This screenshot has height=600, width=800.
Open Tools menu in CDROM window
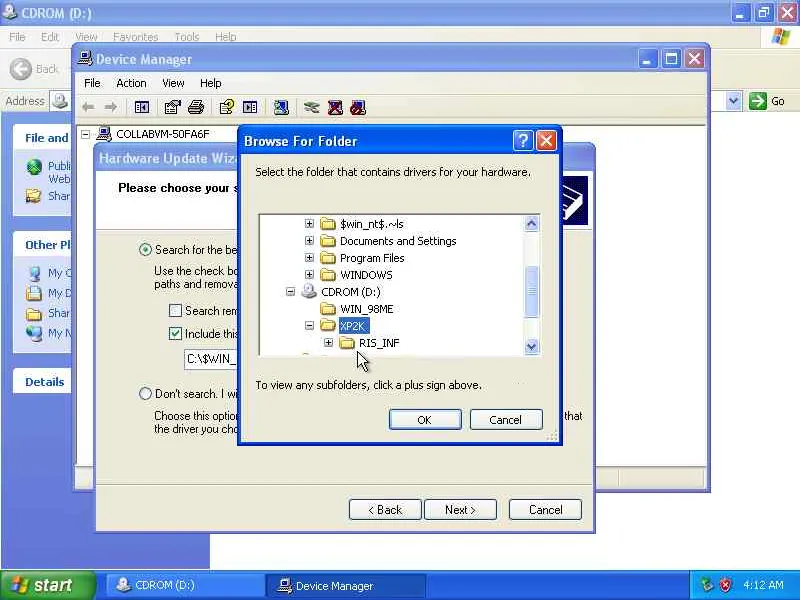click(187, 37)
